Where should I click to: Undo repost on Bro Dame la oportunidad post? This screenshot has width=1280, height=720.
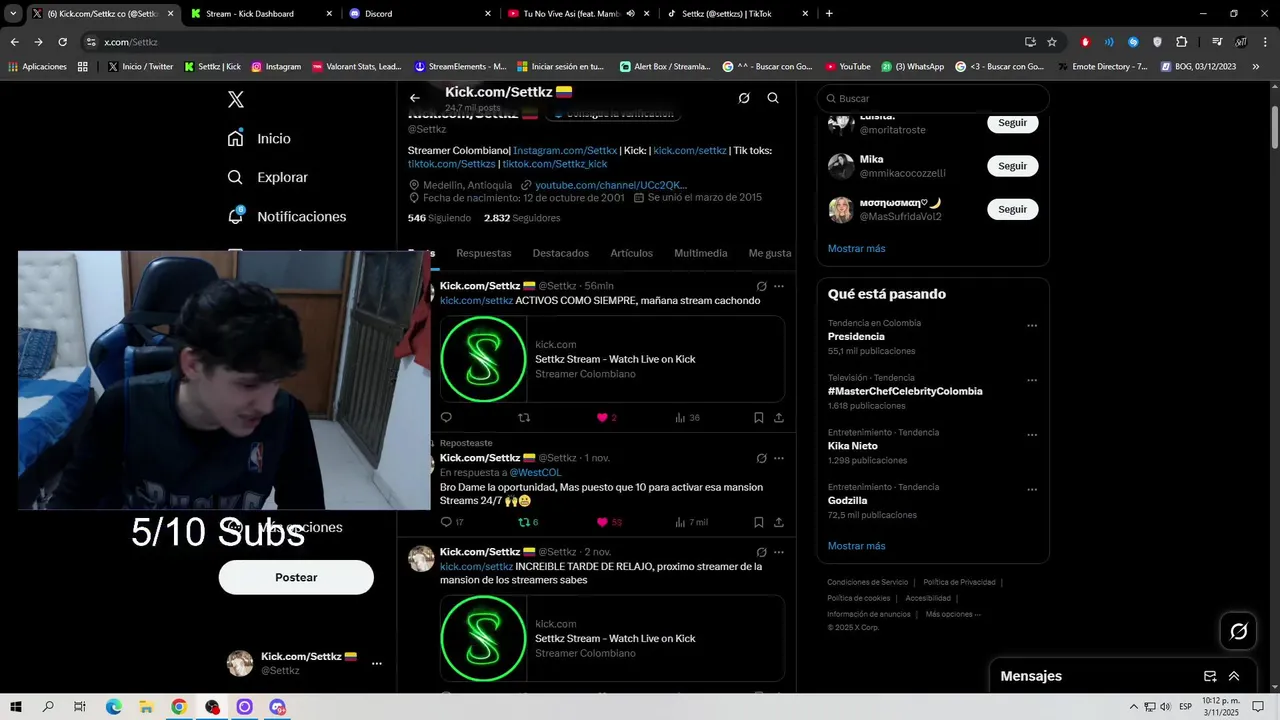coord(523,522)
